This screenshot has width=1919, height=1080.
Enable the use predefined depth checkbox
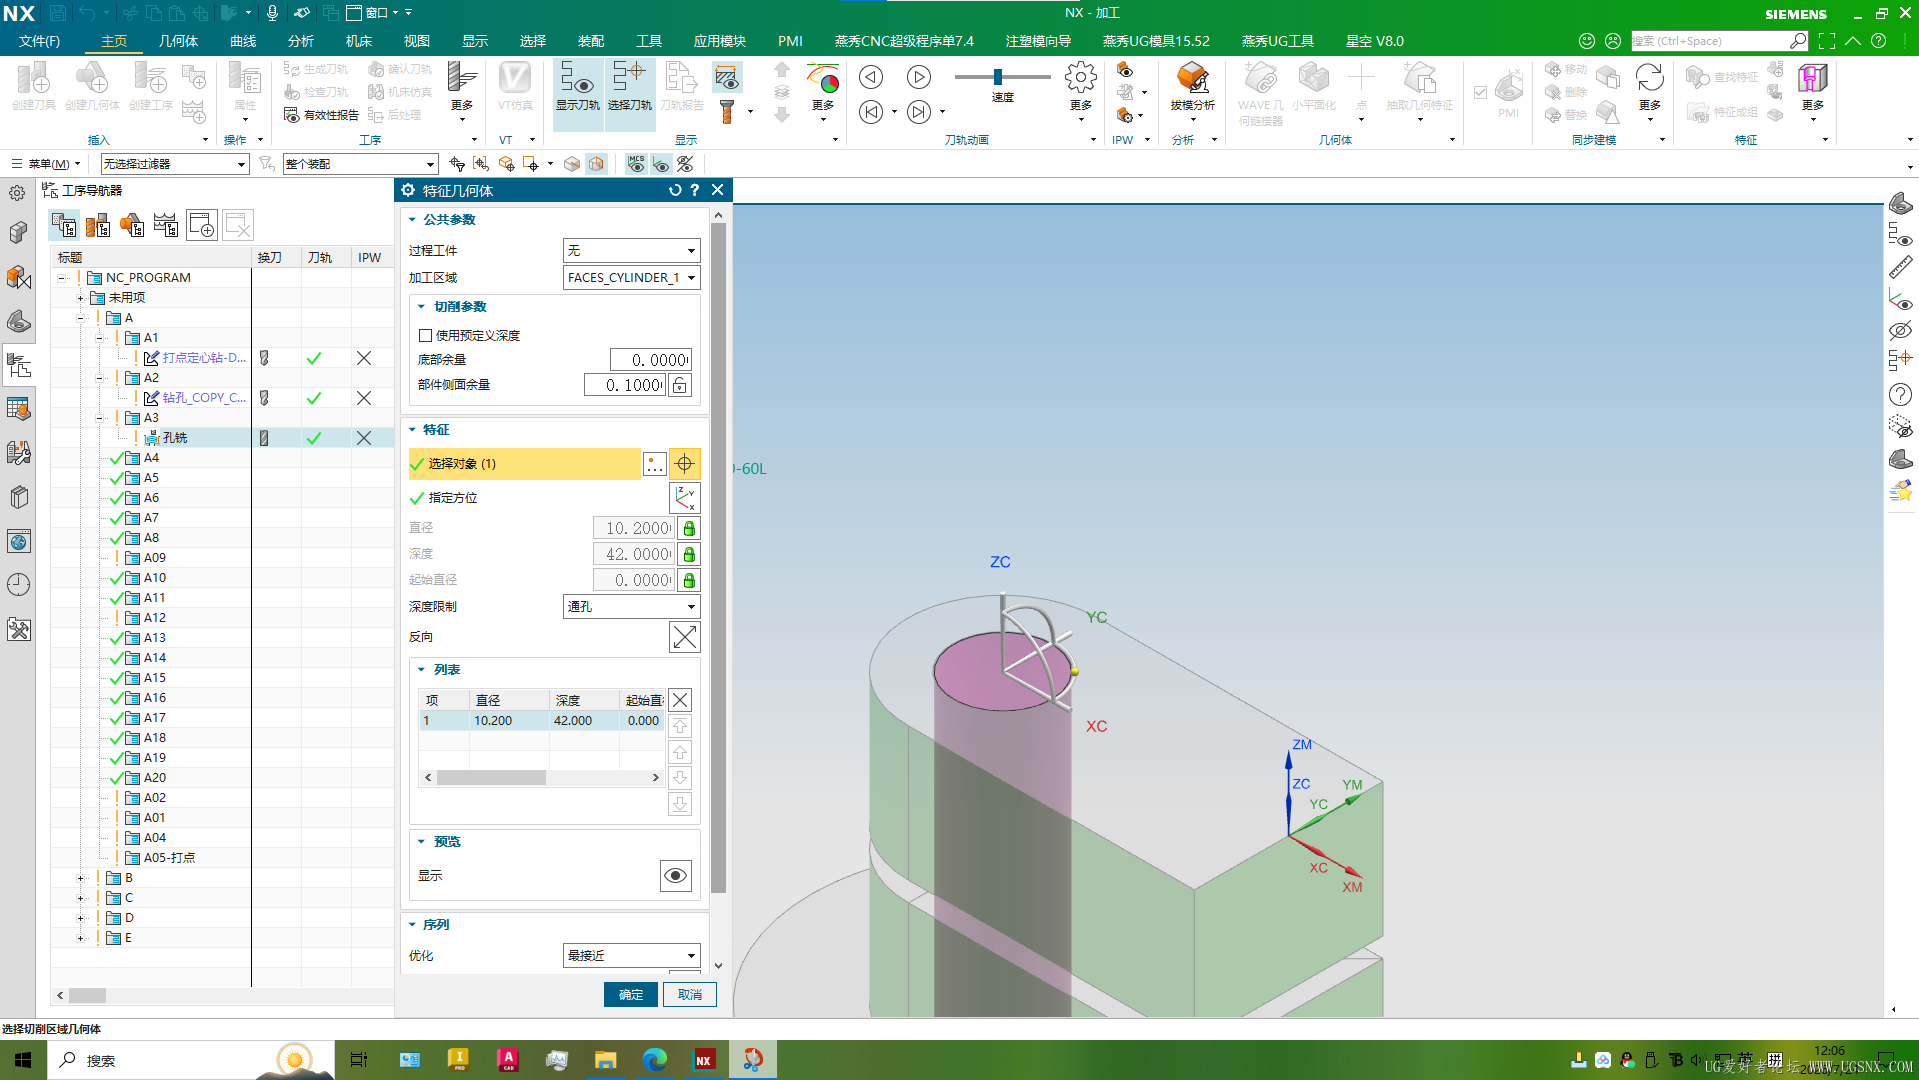pos(426,336)
